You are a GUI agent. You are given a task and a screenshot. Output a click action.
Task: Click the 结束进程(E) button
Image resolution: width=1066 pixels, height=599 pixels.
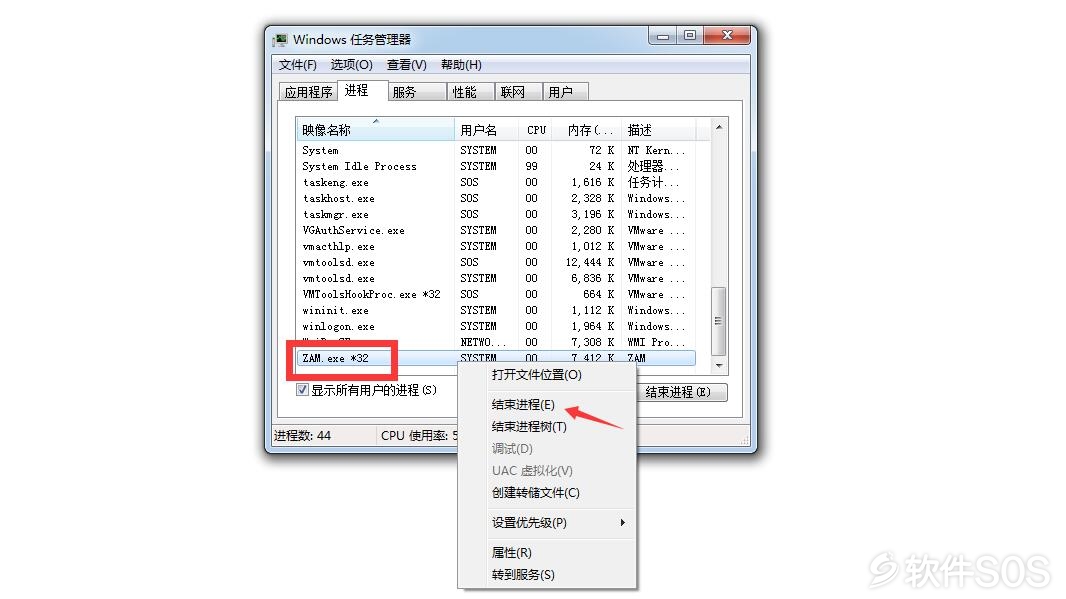coord(683,392)
